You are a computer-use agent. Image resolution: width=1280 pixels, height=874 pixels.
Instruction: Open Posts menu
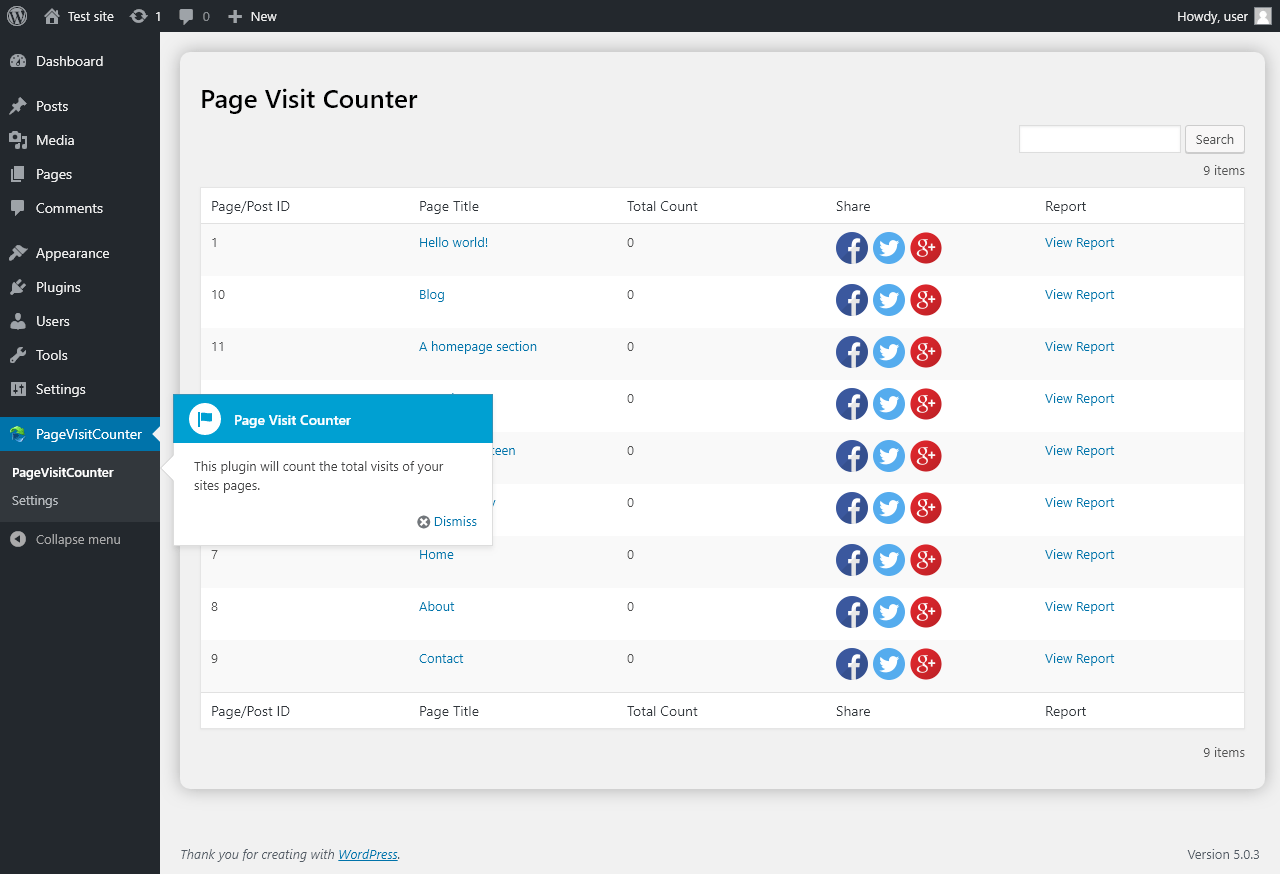80,106
